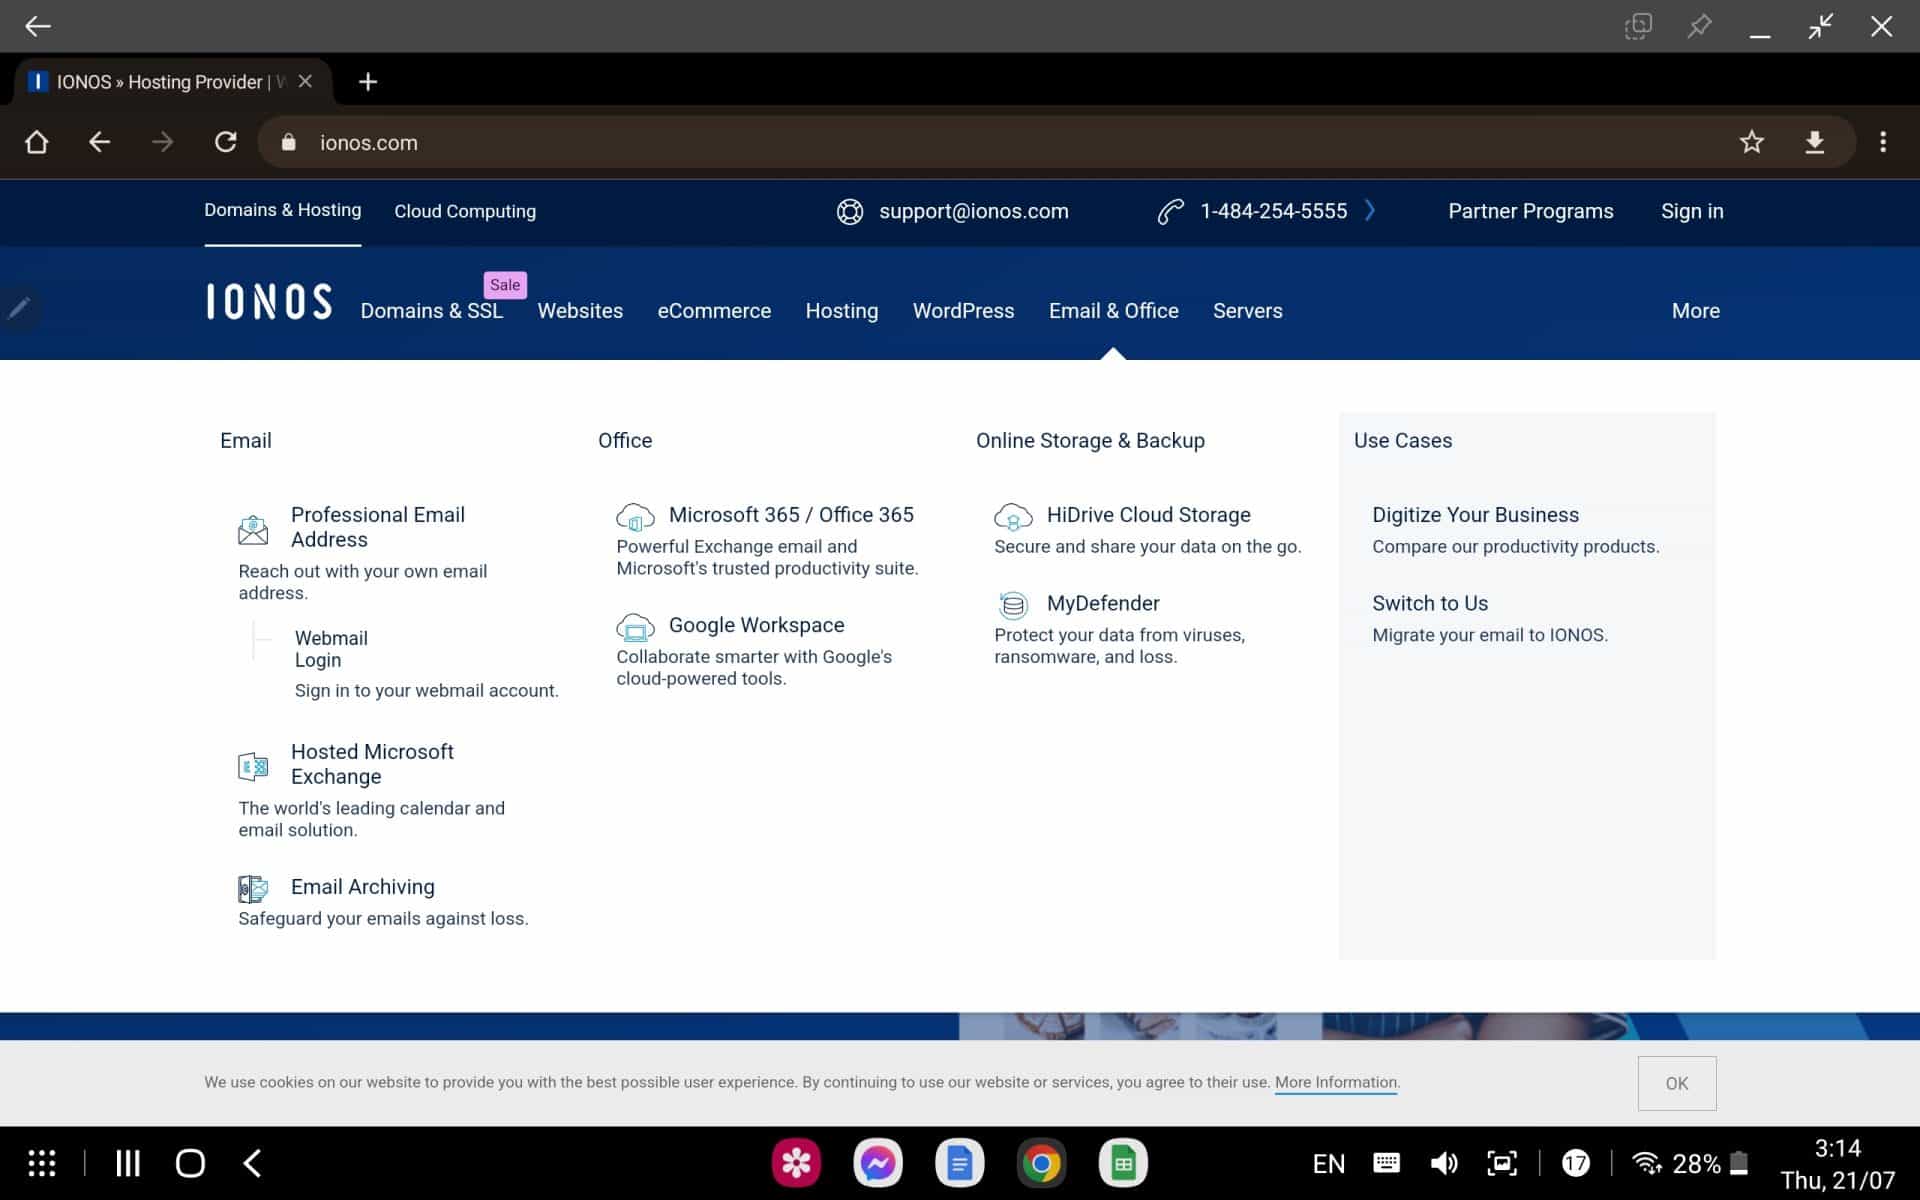Select the MyDefender shield icon
The height and width of the screenshot is (1200, 1920).
tap(1013, 605)
